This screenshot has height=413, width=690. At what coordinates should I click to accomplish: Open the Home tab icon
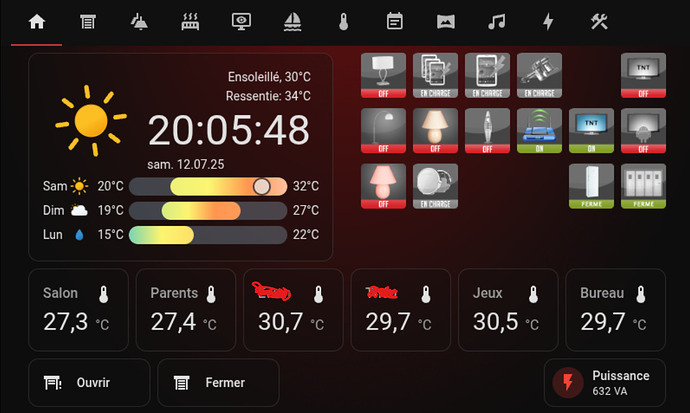[37, 22]
